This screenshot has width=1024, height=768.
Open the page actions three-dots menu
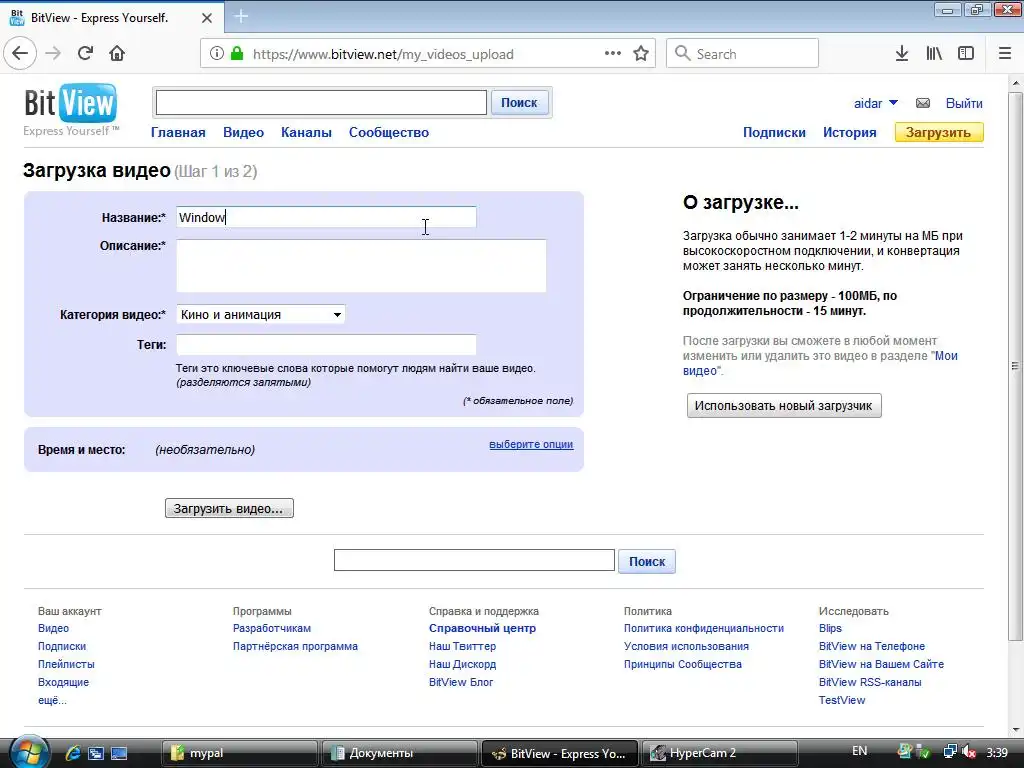[x=613, y=54]
